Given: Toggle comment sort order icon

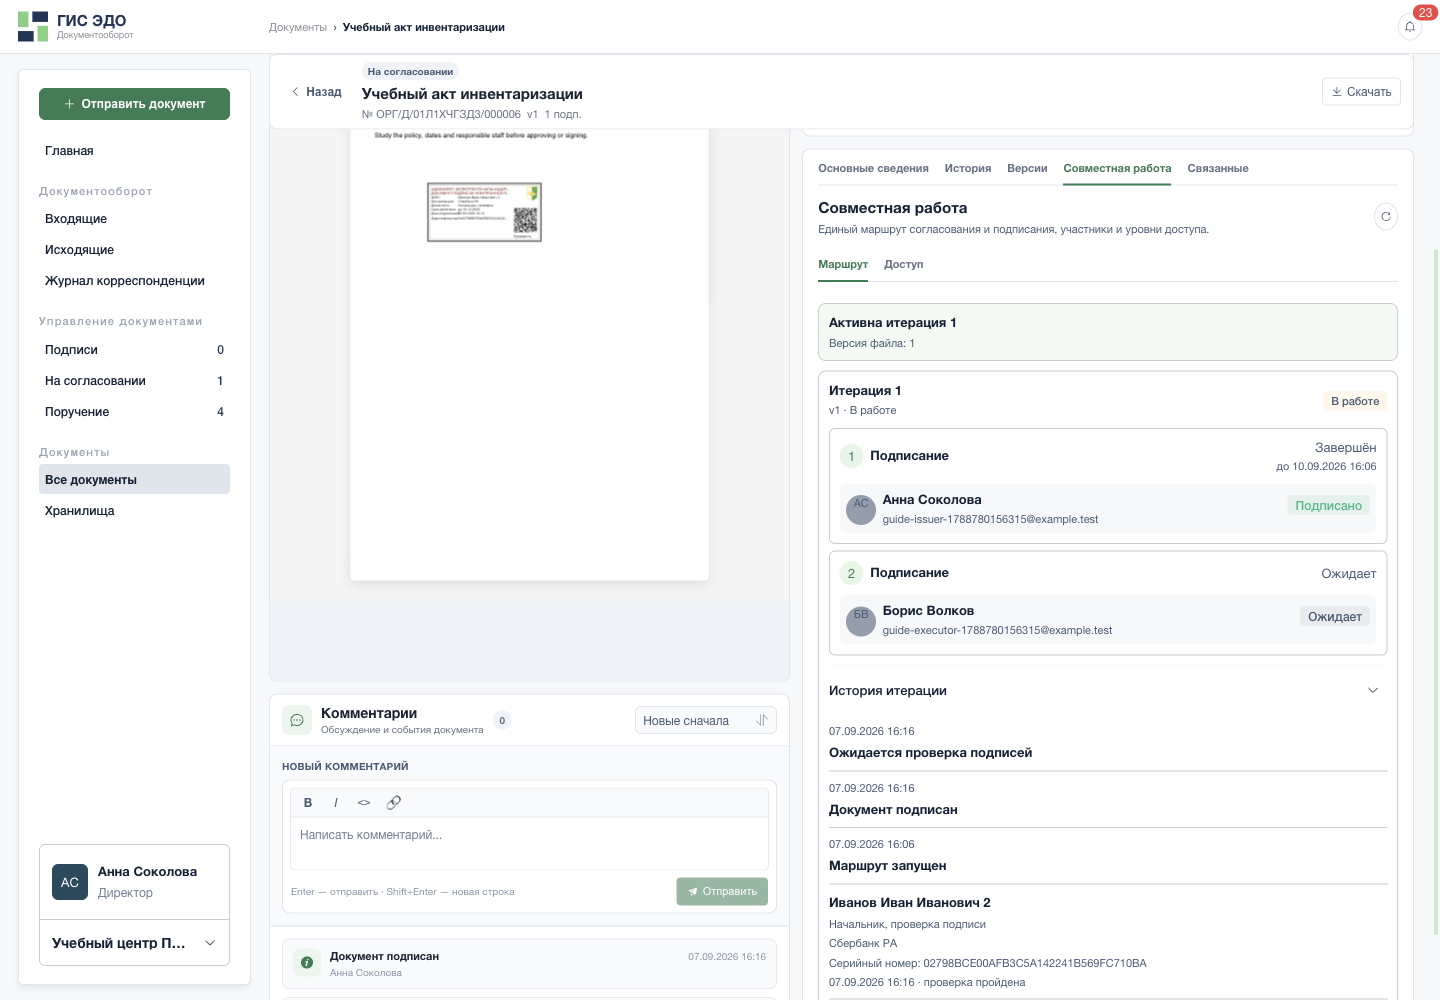Looking at the screenshot, I should [x=762, y=720].
